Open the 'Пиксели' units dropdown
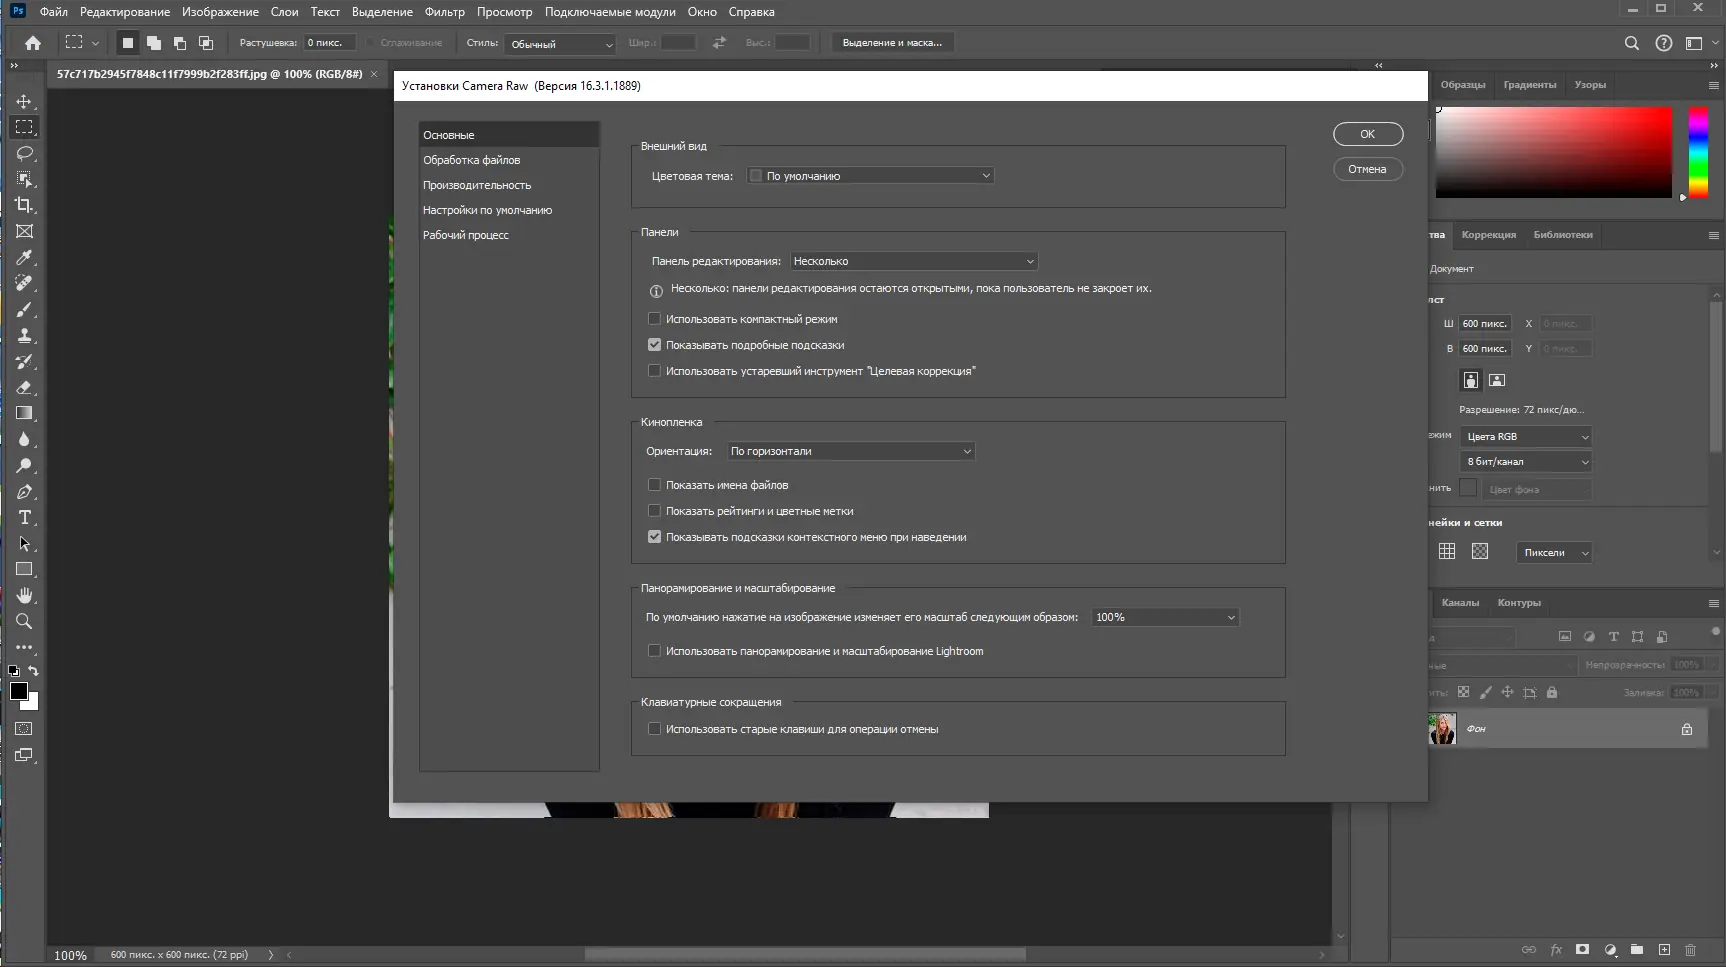Viewport: 1726px width, 967px height. (x=1554, y=553)
